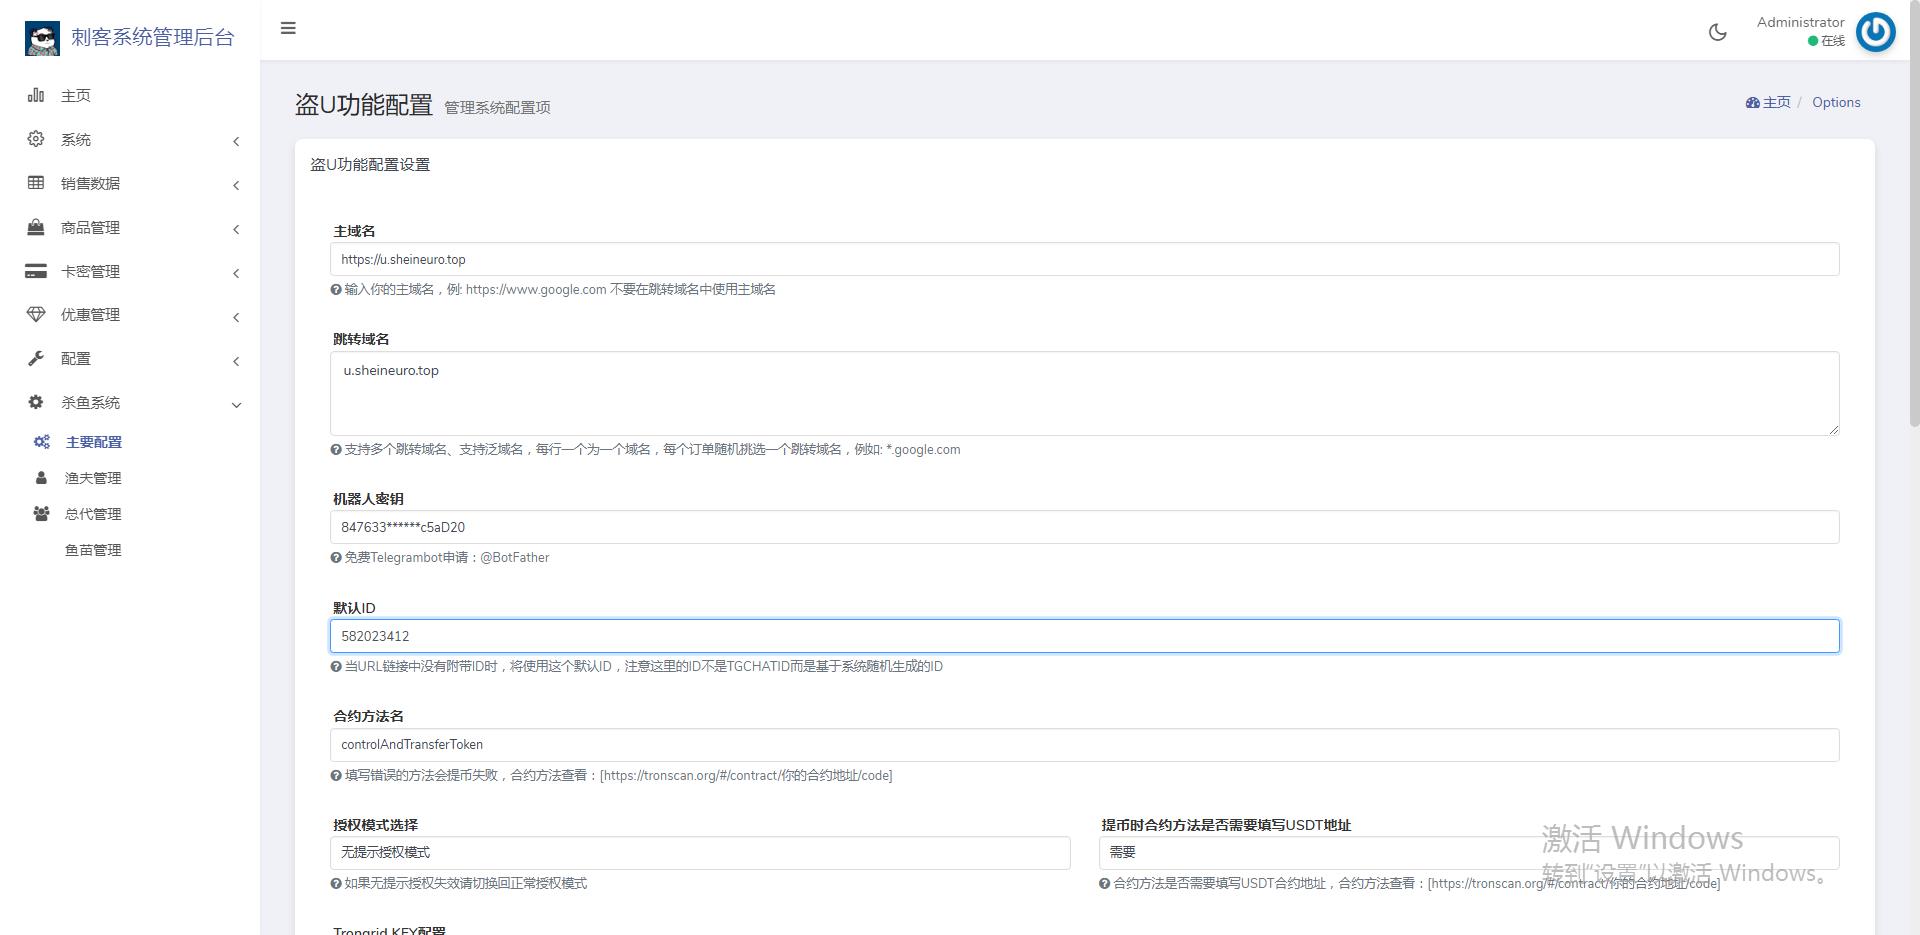Click the 优惠管理 diamond icon
1920x935 pixels.
click(36, 314)
